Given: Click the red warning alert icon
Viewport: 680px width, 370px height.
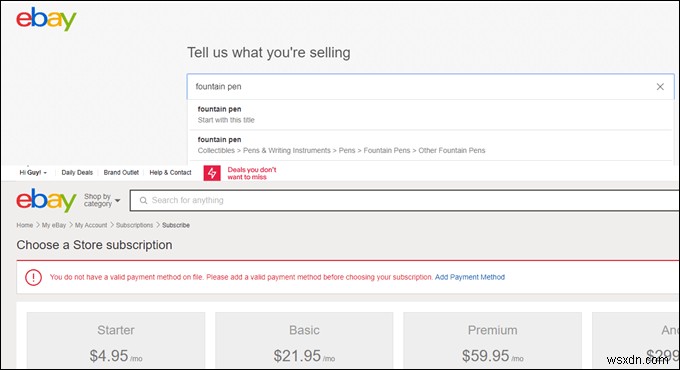Looking at the screenshot, I should 33,278.
